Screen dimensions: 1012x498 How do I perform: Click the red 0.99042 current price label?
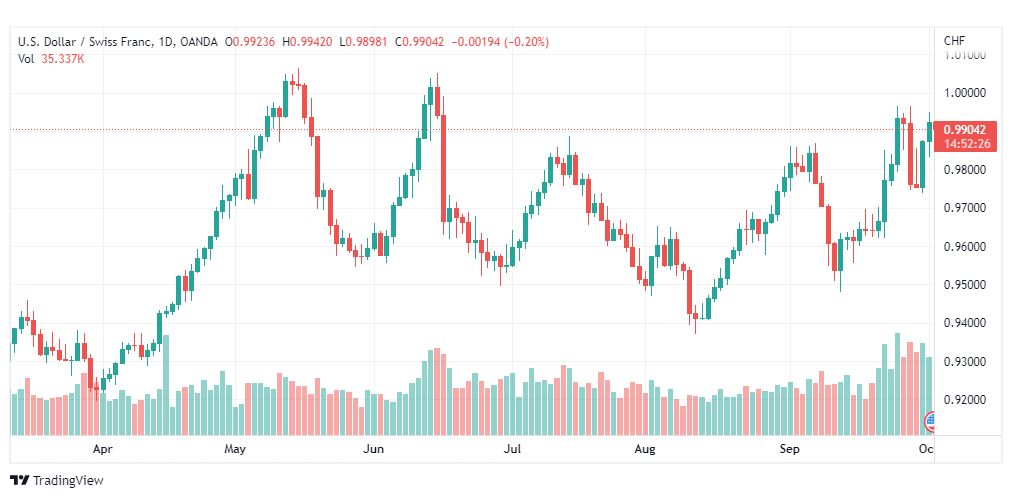pos(966,129)
